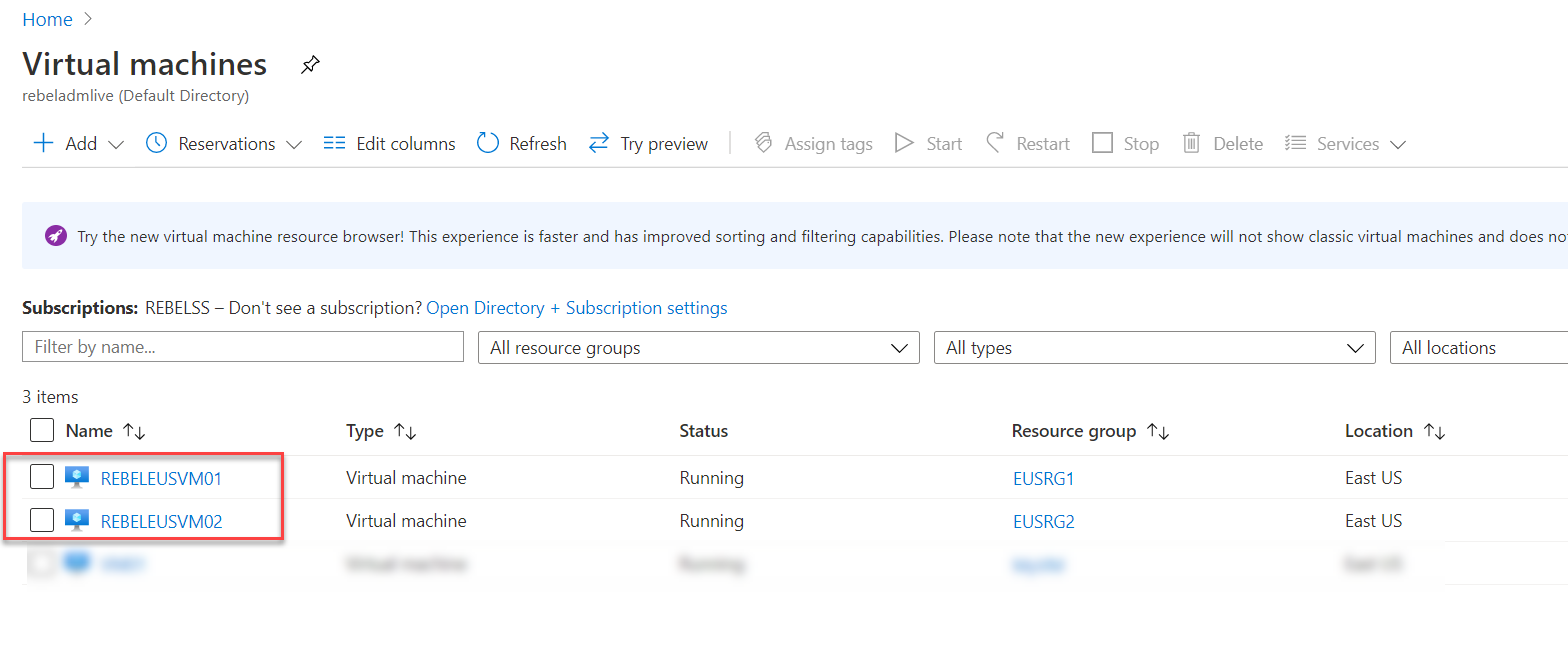Image resolution: width=1568 pixels, height=645 pixels.
Task: Click the Assign tags icon
Action: click(x=764, y=143)
